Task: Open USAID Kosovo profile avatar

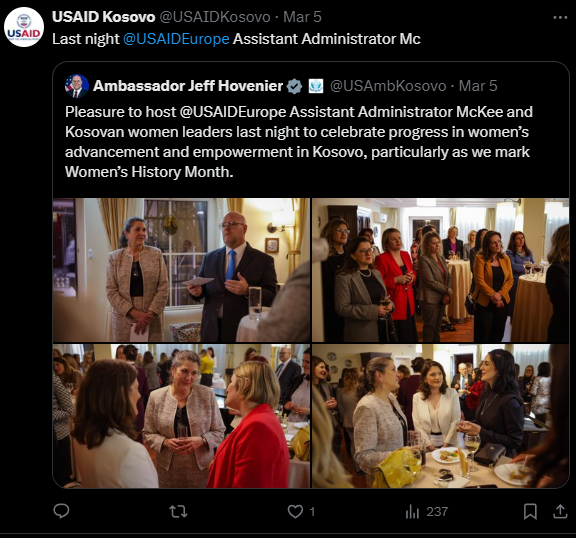Action: (24, 27)
